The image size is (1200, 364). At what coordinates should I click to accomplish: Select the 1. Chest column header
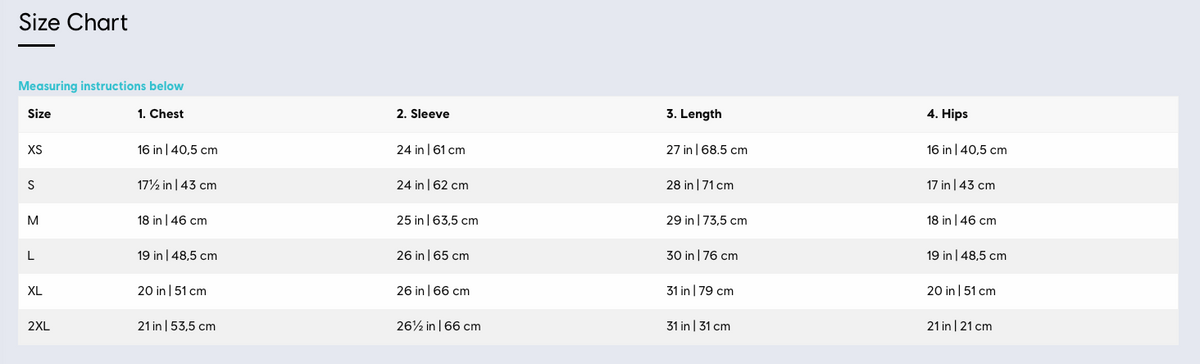(160, 114)
